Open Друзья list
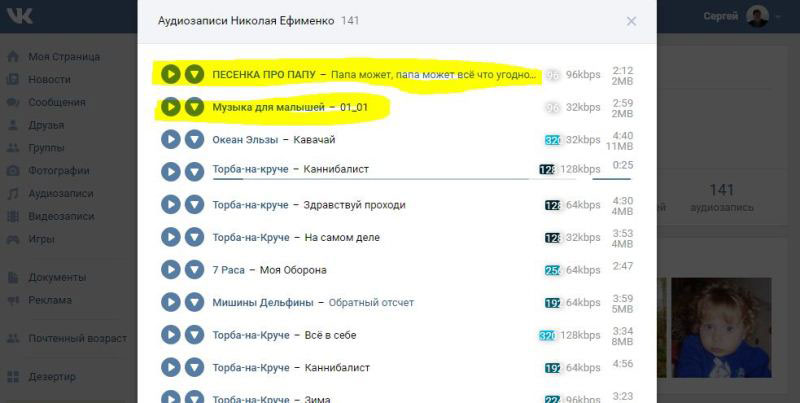Screen dimensions: 800x403 46,125
